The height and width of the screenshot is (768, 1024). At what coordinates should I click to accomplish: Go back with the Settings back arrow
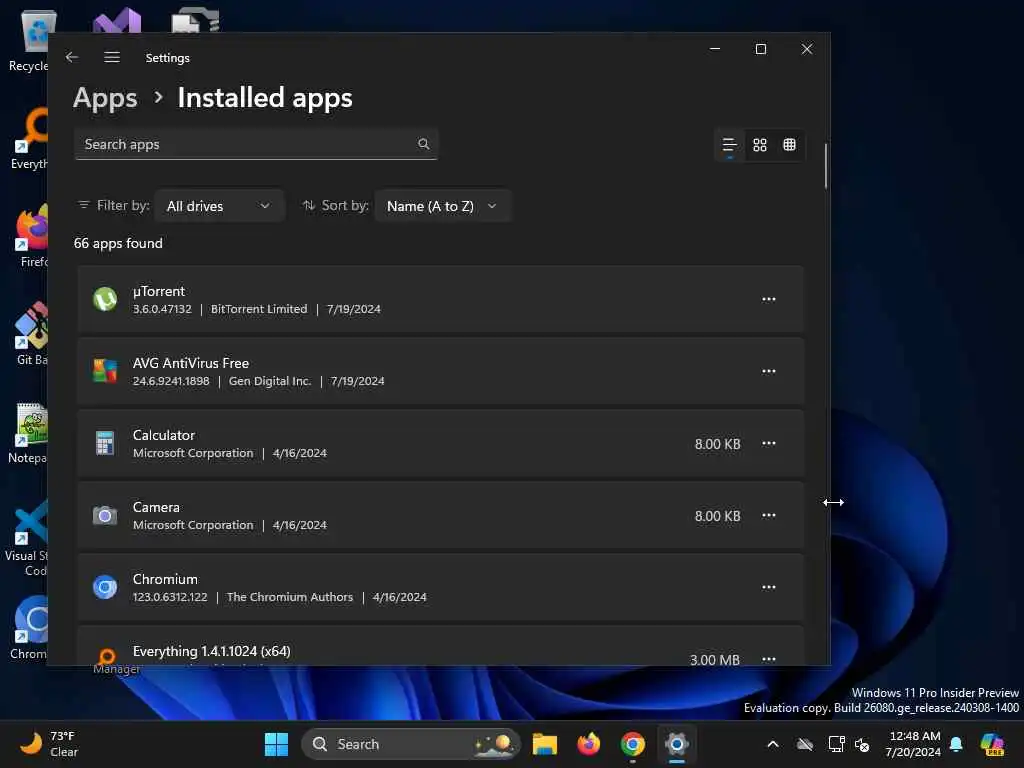pos(72,57)
